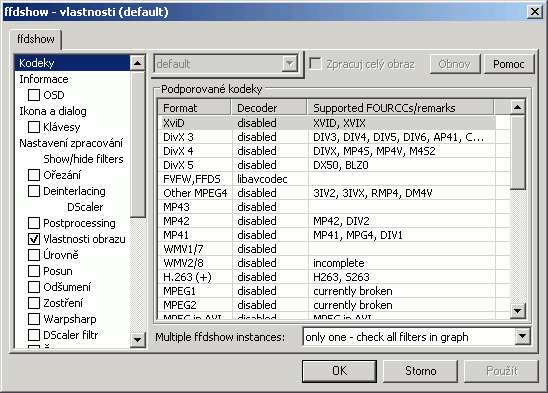Click the Decoder column header
Viewport: 548px width, 393px height.
click(269, 108)
